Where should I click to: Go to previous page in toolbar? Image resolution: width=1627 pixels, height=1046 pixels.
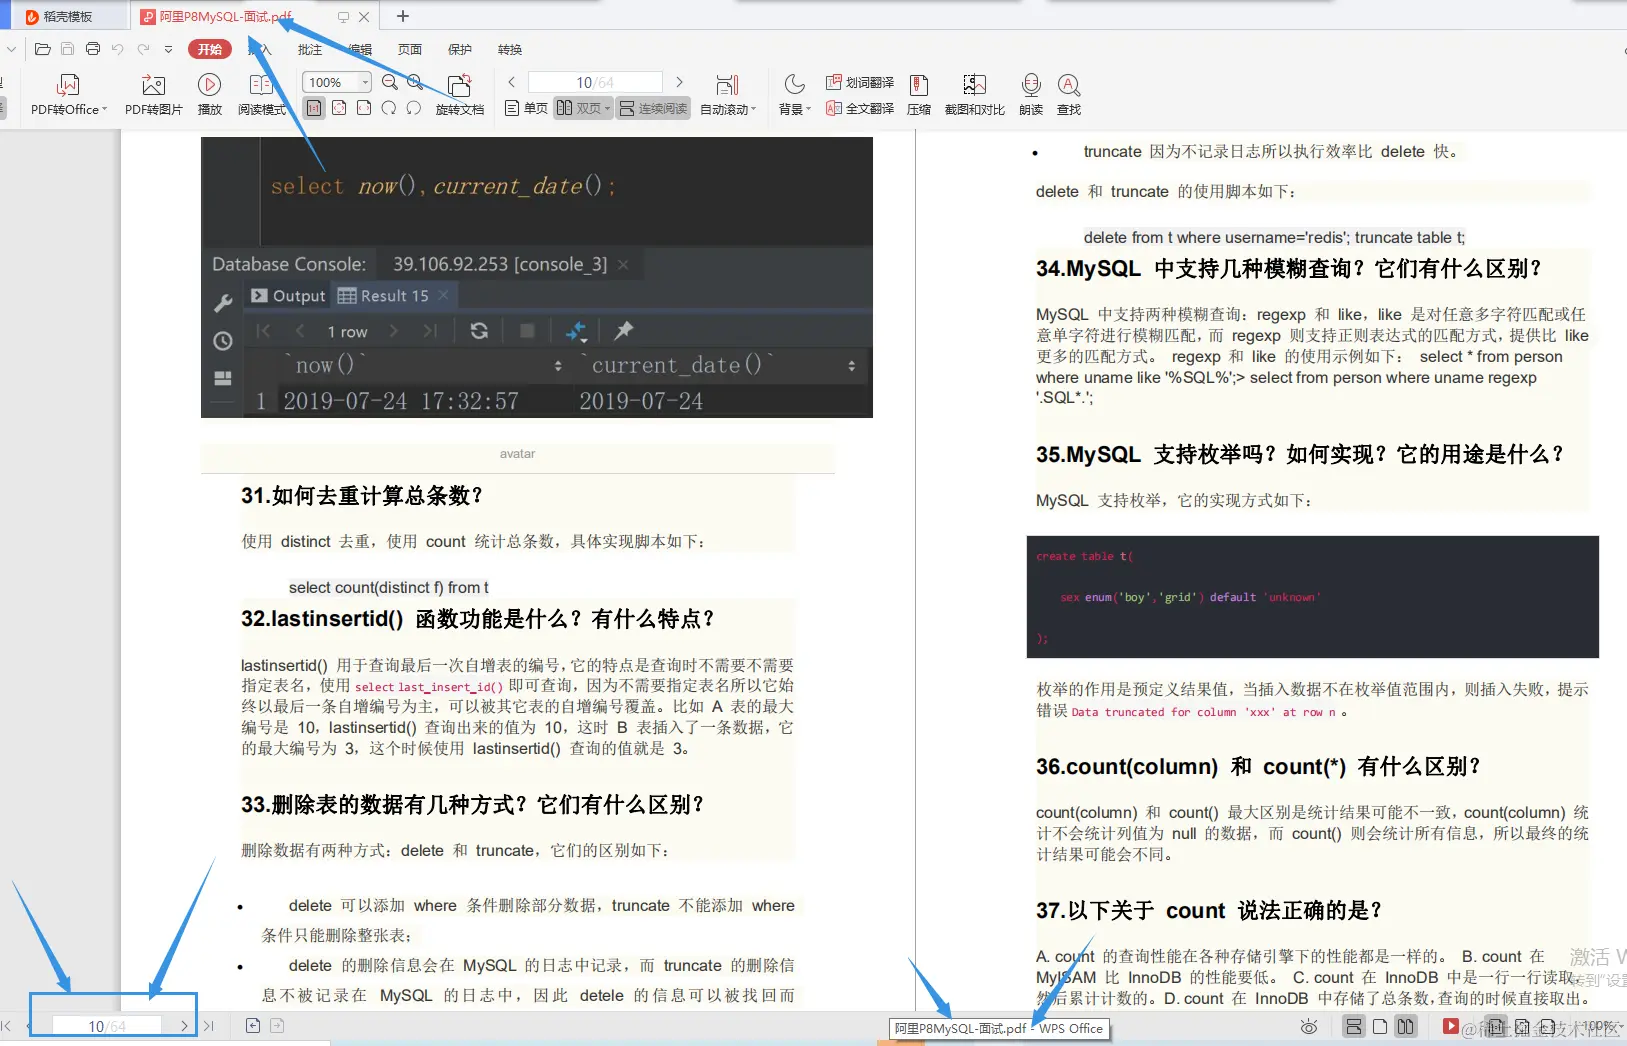tap(512, 82)
